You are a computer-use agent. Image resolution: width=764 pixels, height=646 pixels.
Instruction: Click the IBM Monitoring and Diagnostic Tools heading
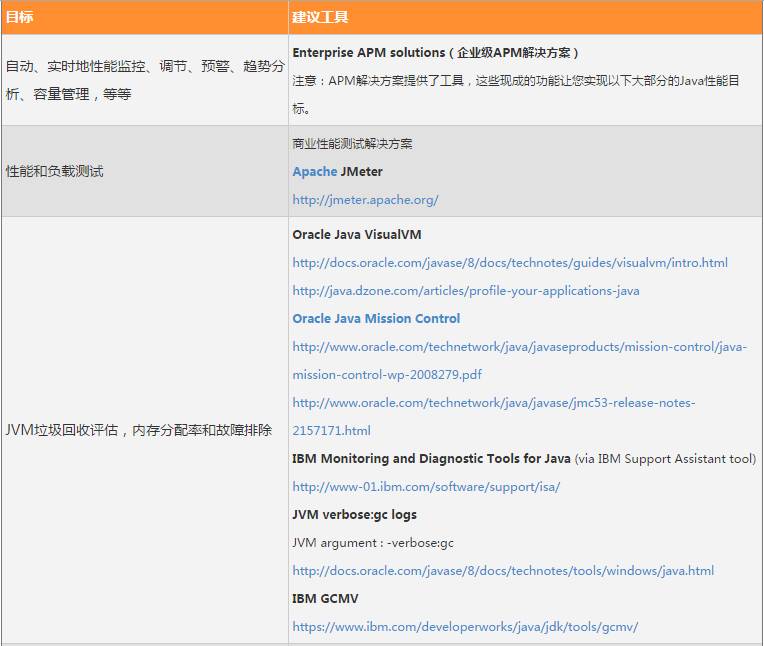pos(431,458)
